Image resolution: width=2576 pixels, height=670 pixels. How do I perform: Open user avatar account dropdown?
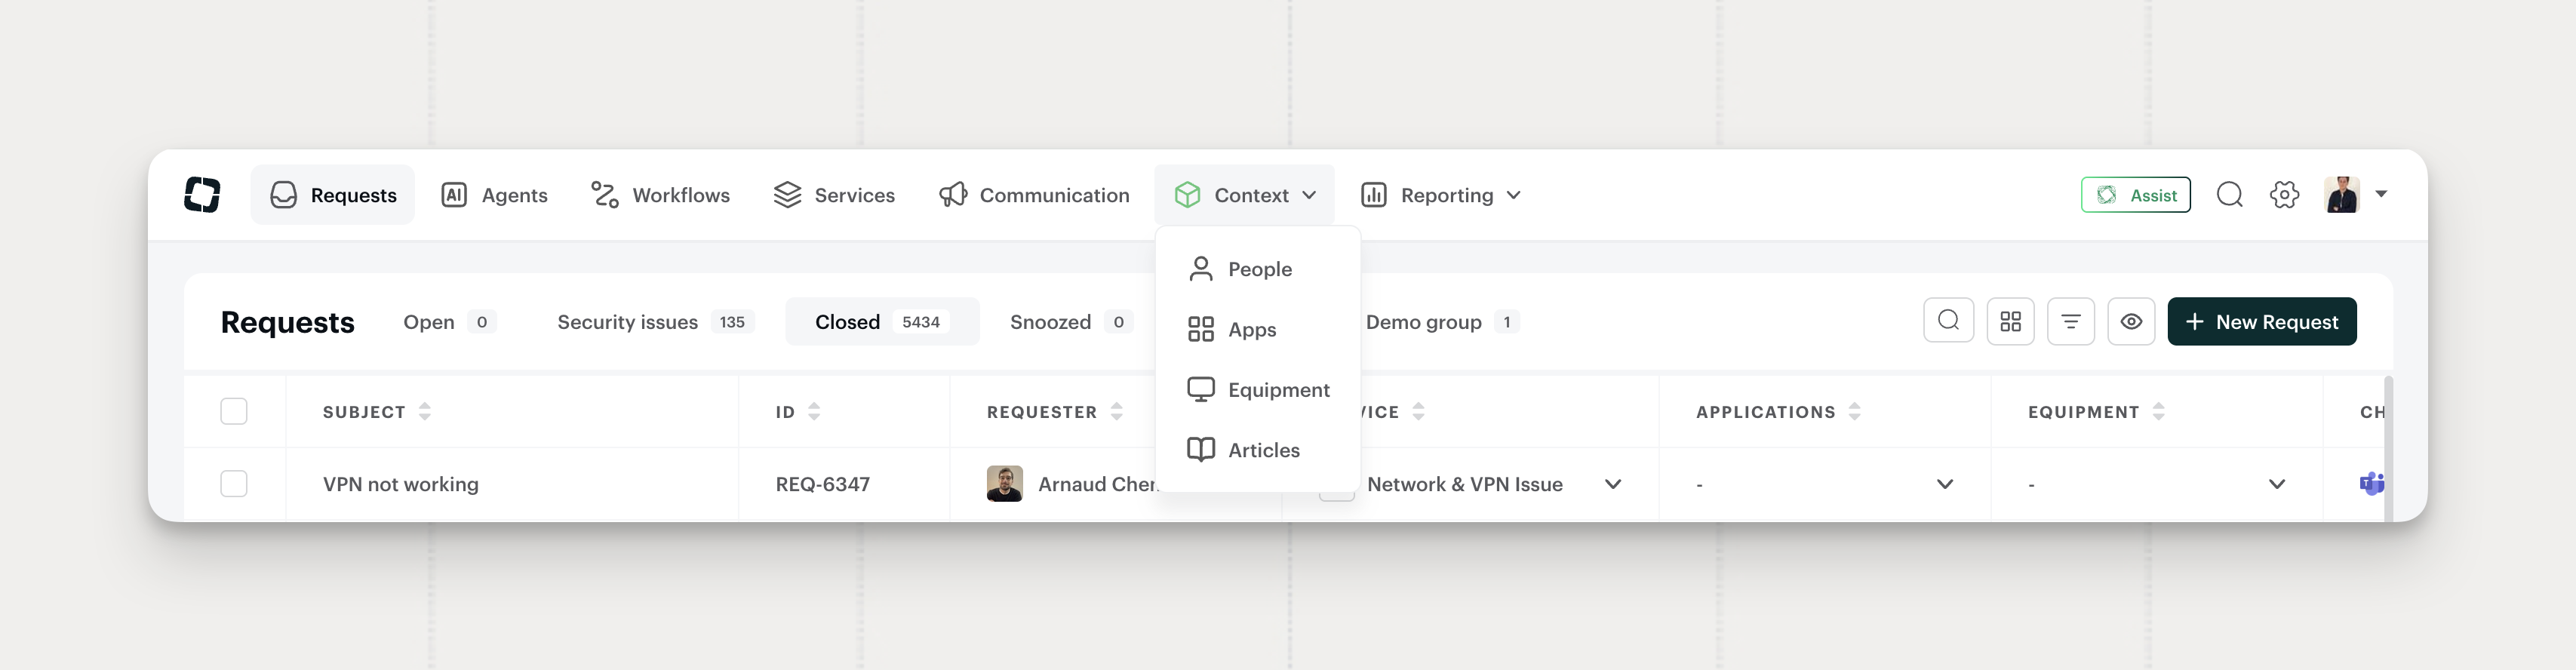point(2356,194)
